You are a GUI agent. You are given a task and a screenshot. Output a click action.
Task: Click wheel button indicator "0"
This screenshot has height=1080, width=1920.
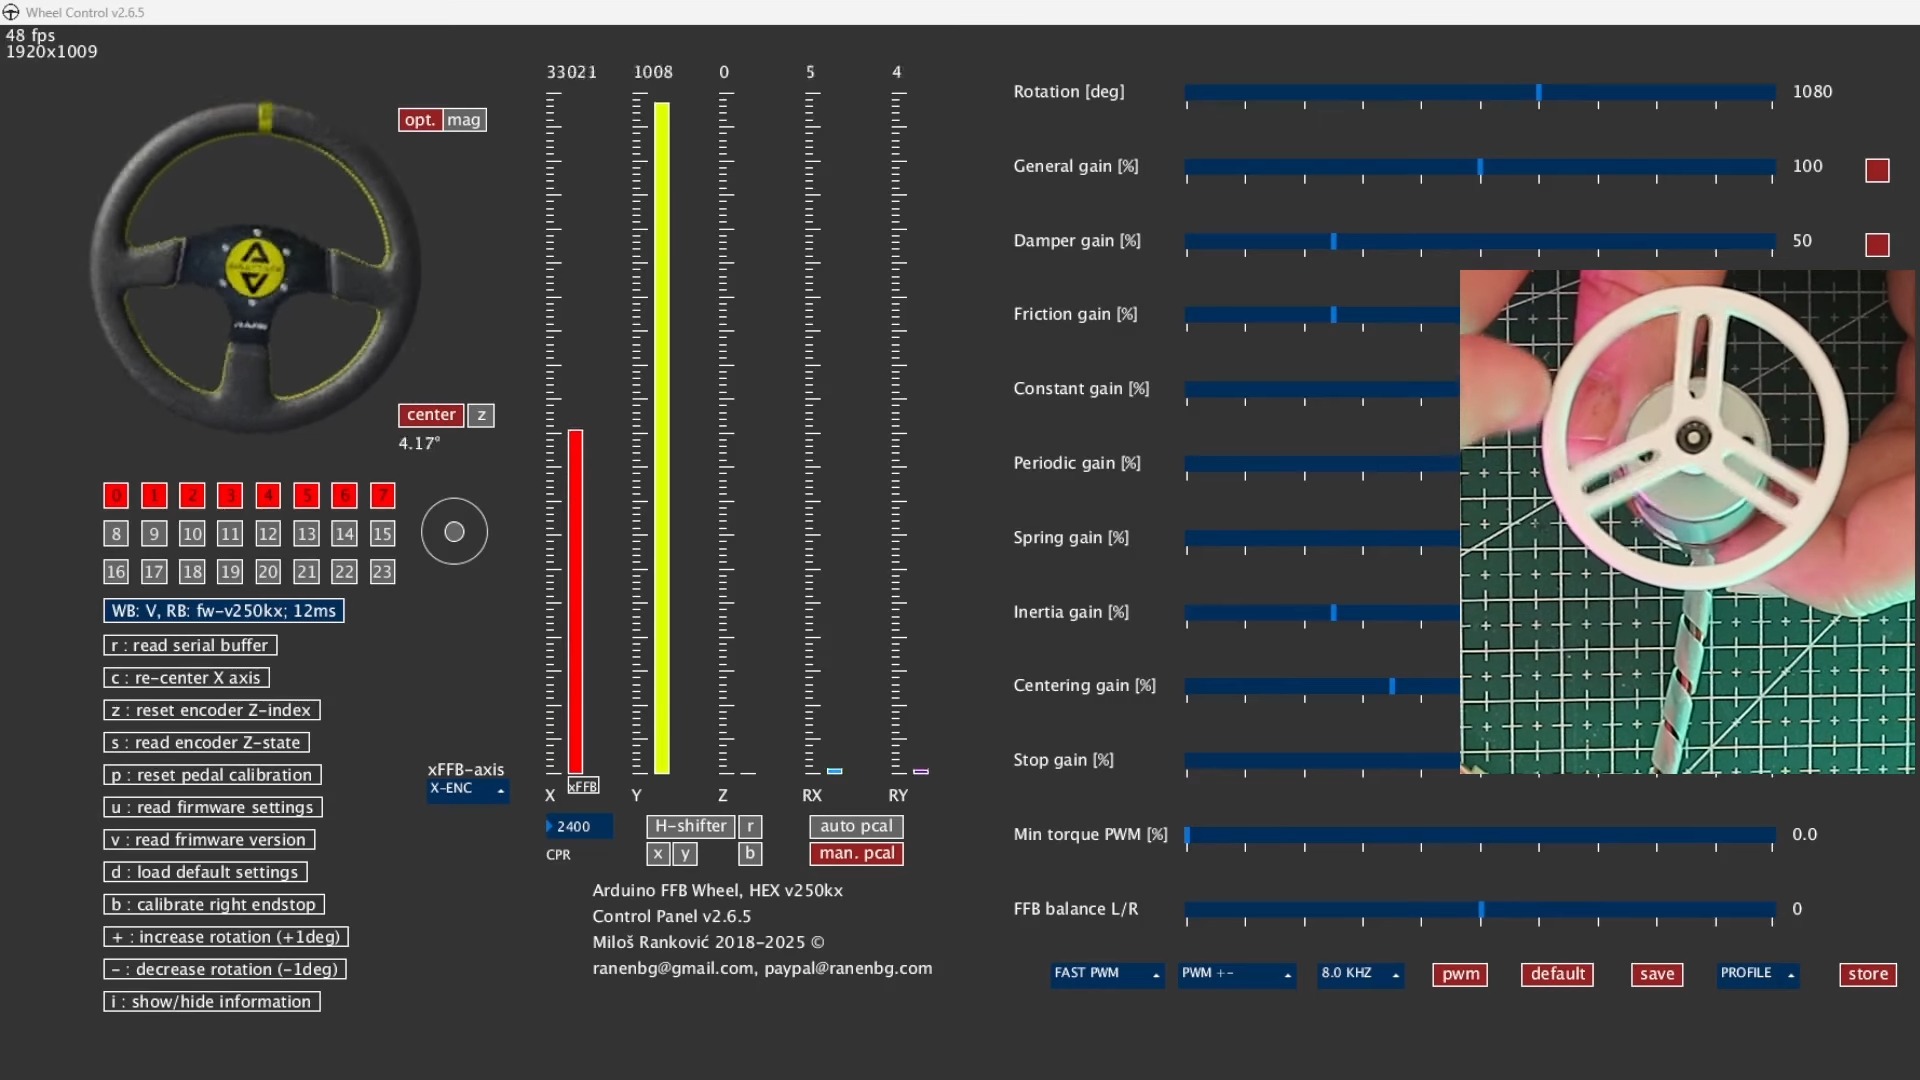pyautogui.click(x=115, y=495)
